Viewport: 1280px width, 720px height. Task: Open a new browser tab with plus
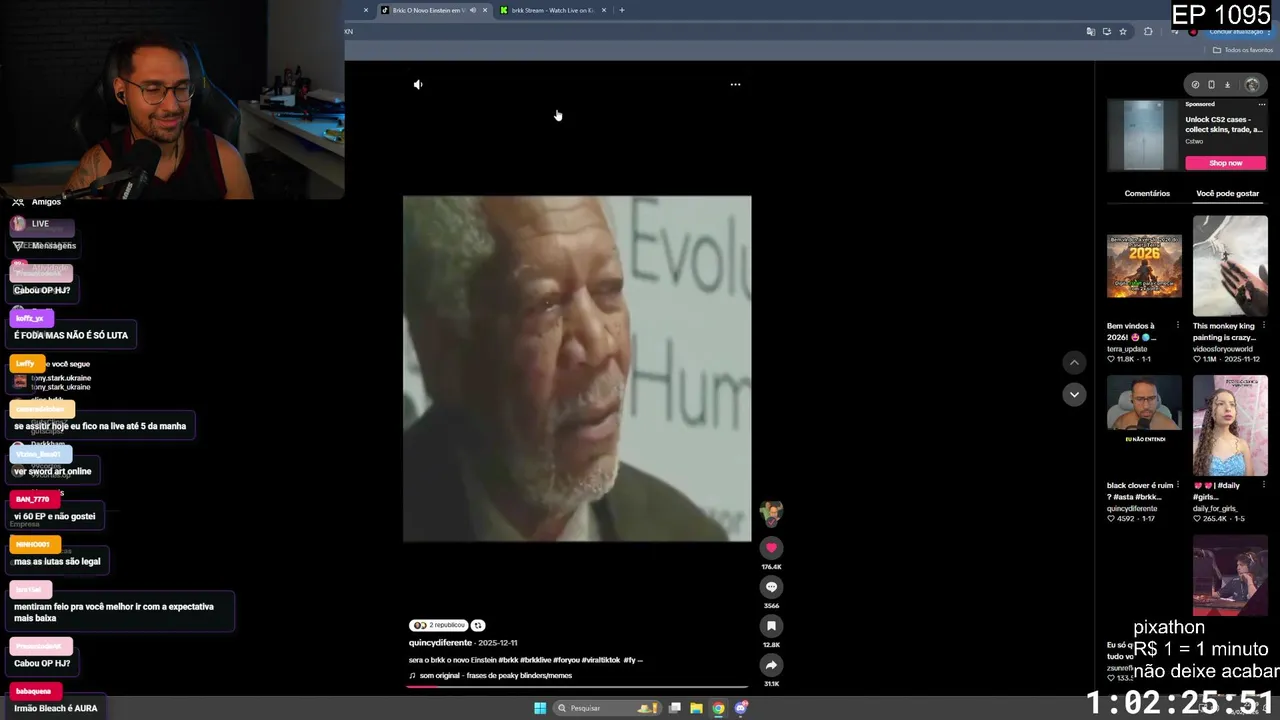click(621, 10)
